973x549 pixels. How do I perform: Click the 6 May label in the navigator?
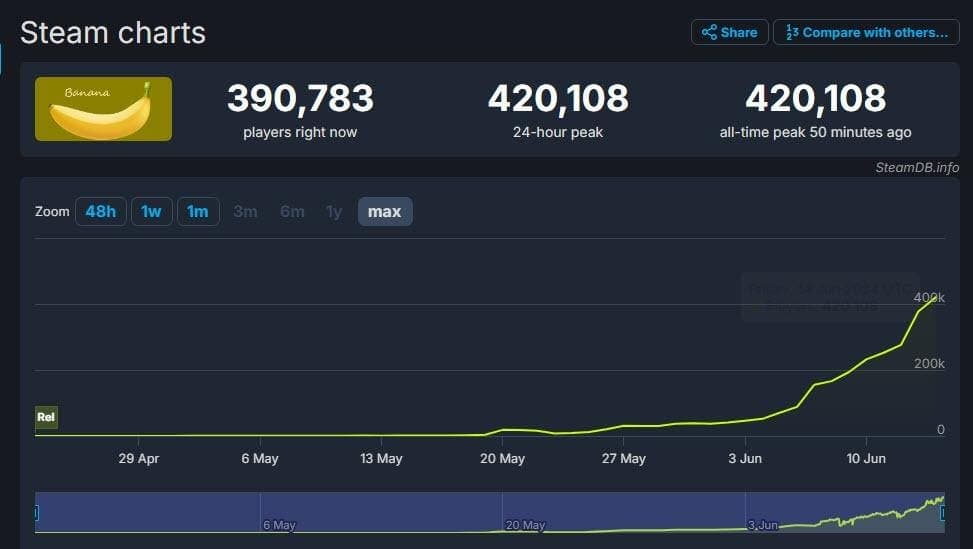pos(279,525)
